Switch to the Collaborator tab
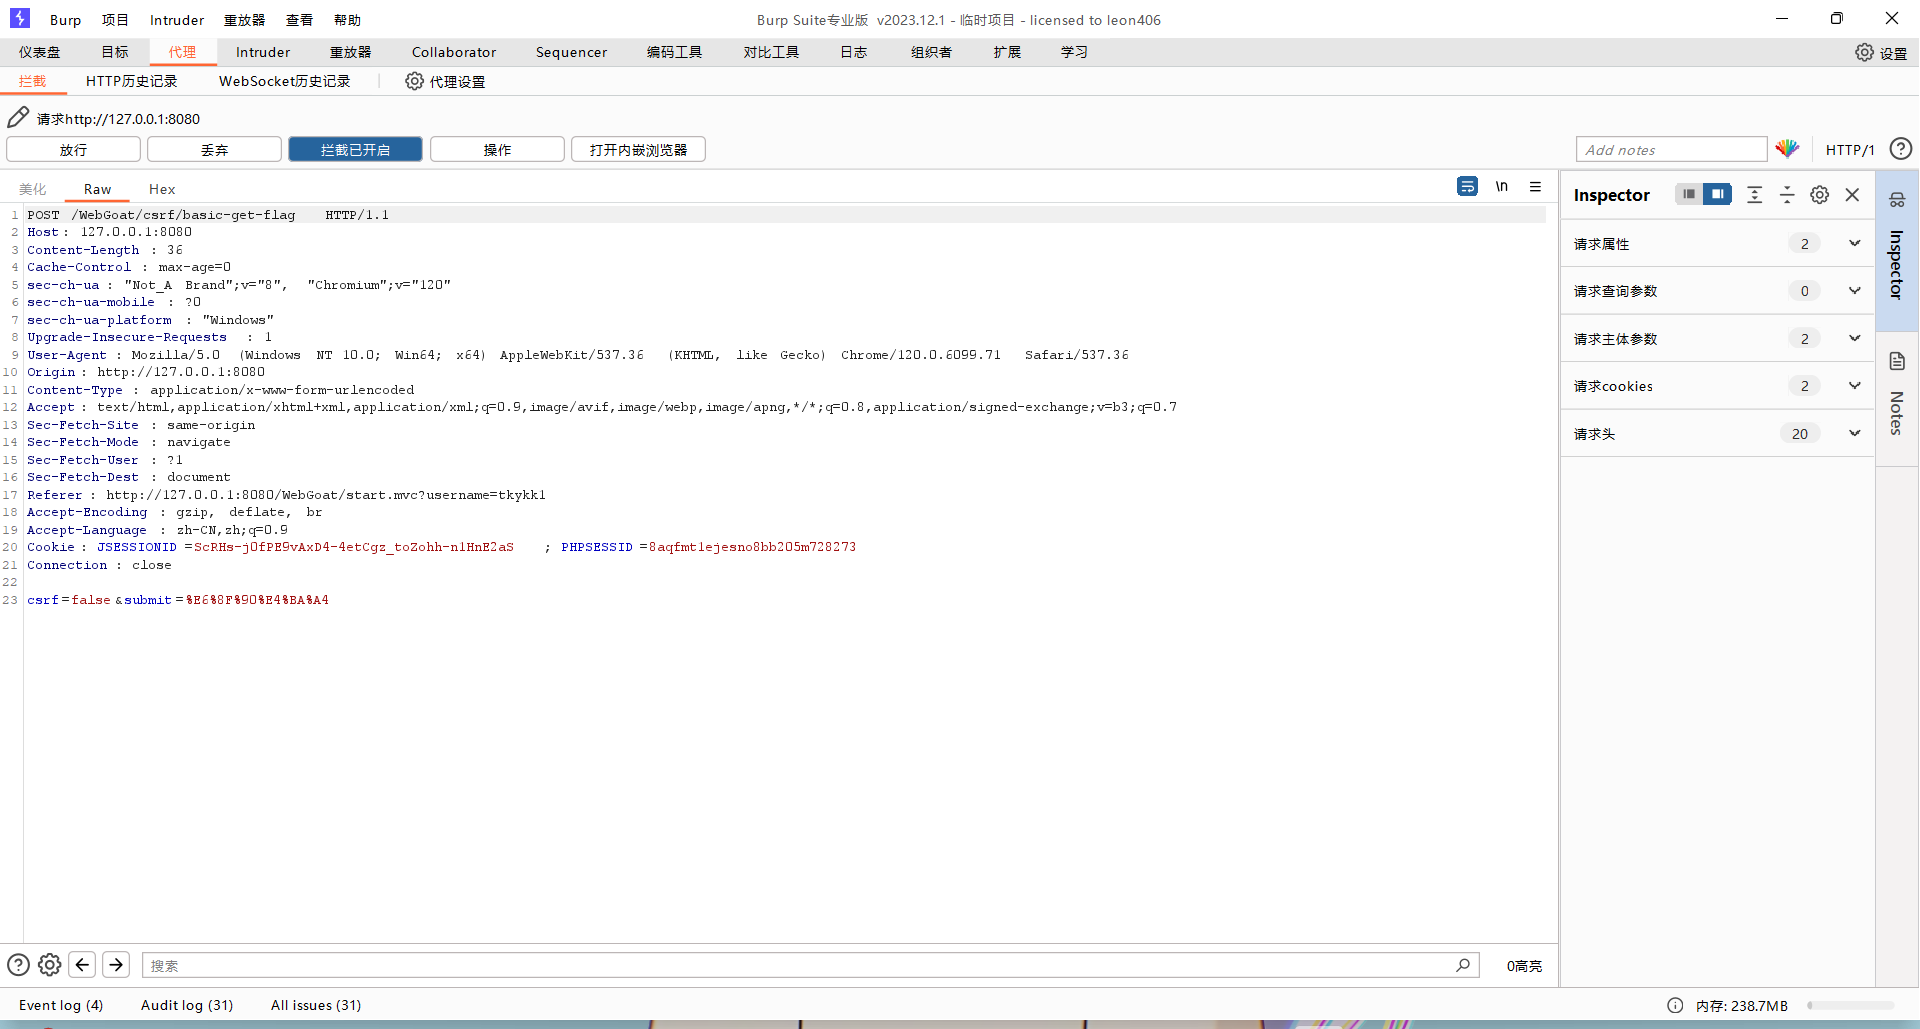This screenshot has height=1029, width=1920. 454,52
